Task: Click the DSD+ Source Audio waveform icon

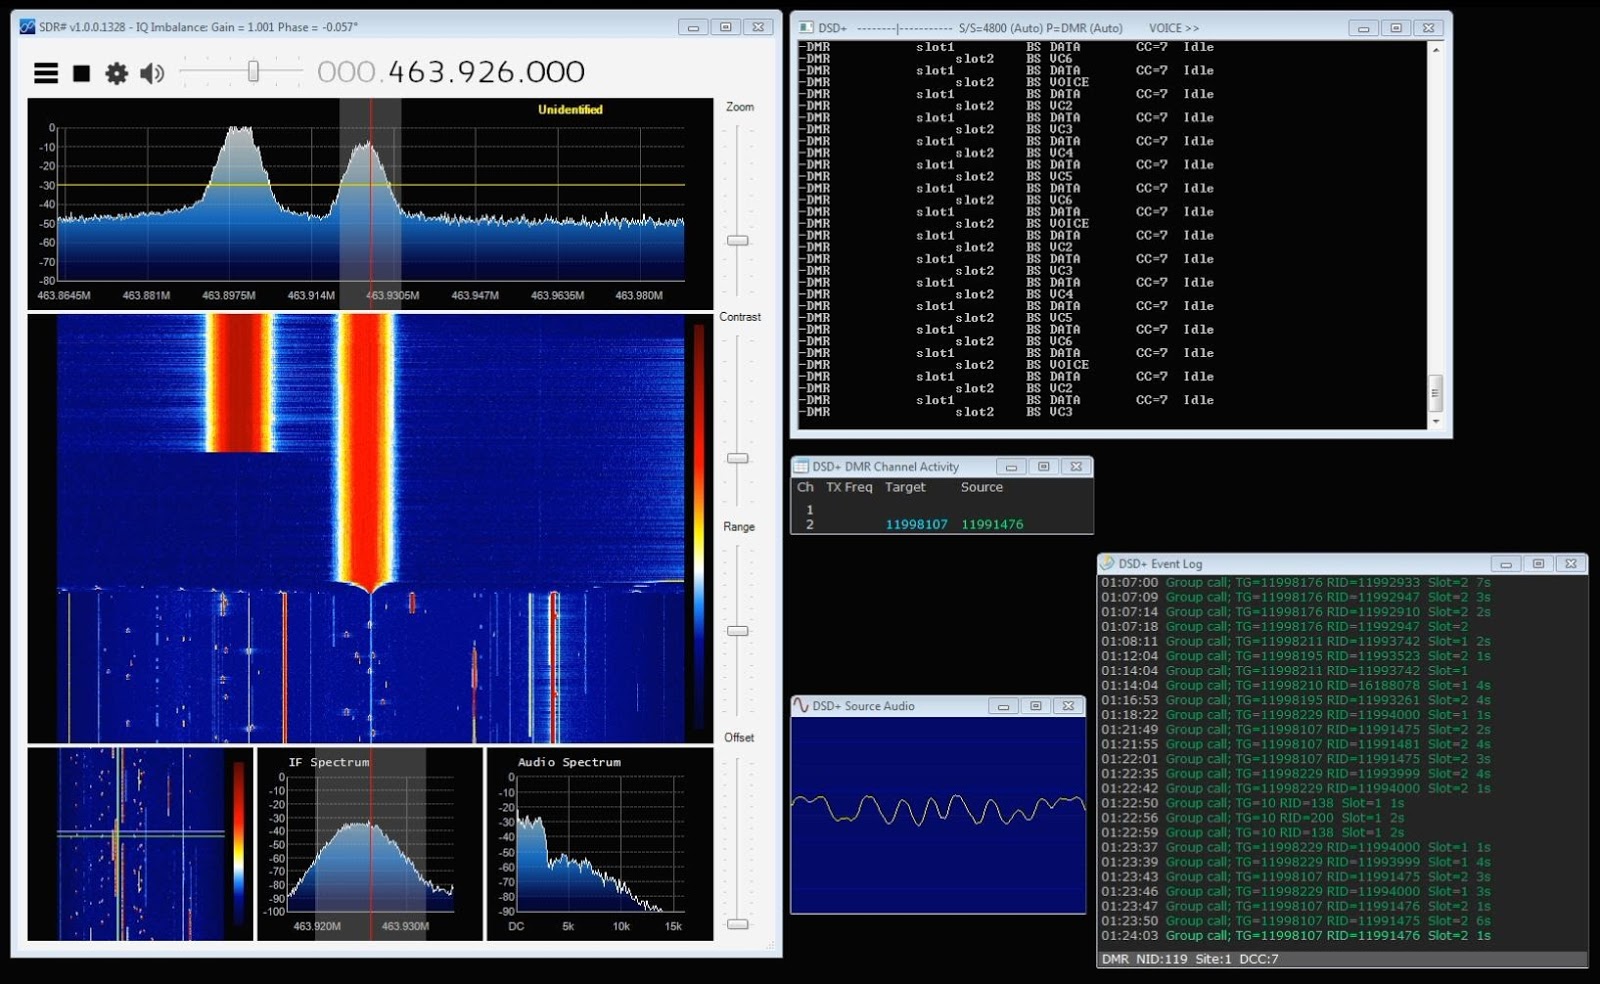Action: click(801, 705)
